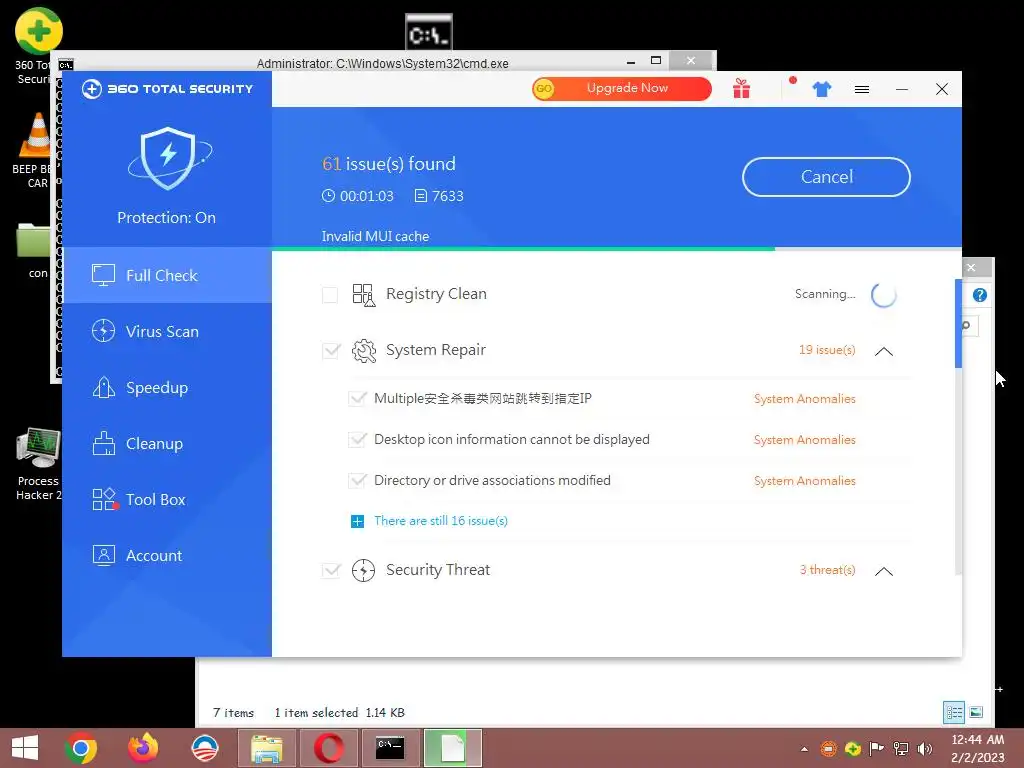Toggle the Registry Clean checkbox
The width and height of the screenshot is (1024, 768).
click(x=330, y=295)
